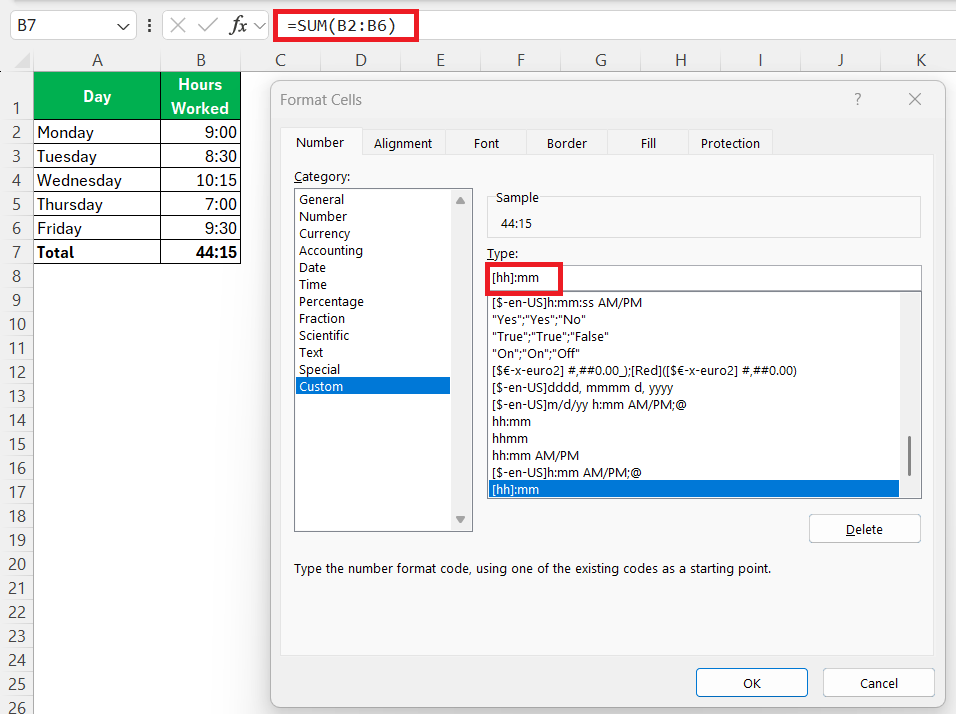Switch to the Font tab
Viewport: 956px width, 714px height.
486,143
